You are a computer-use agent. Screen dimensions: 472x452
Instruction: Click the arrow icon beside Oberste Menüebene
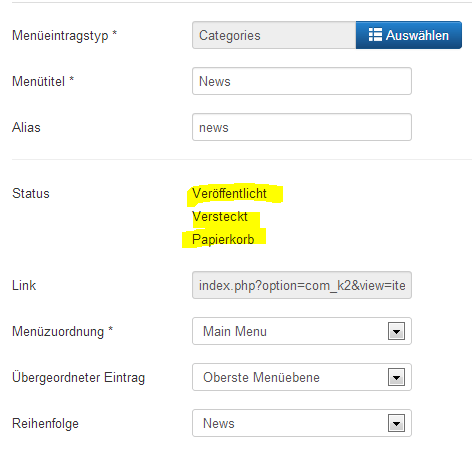click(x=396, y=377)
